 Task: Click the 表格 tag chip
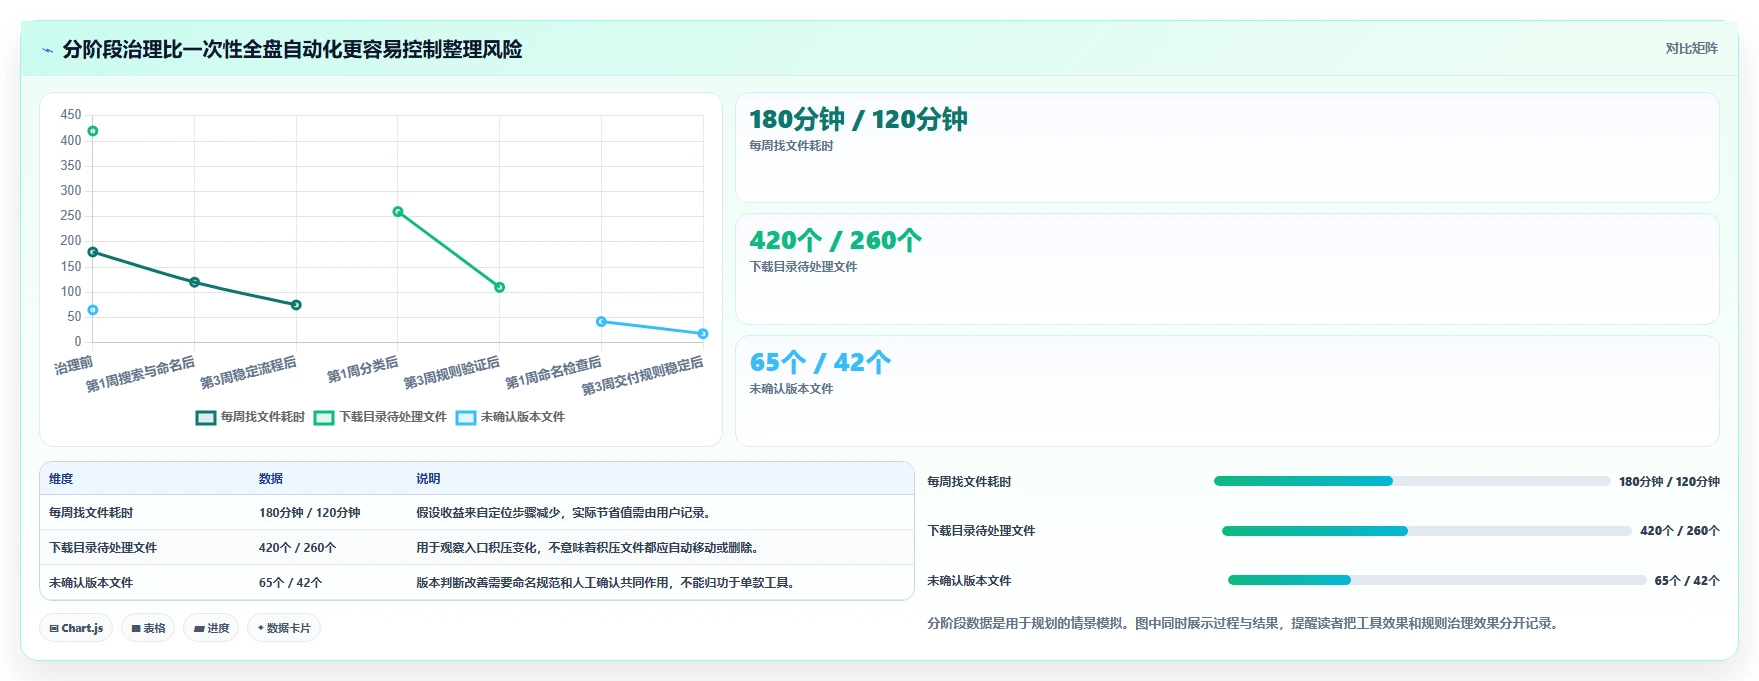148,628
